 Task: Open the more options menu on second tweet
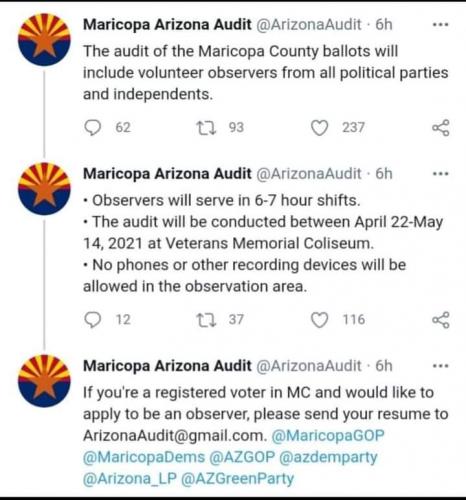440,174
